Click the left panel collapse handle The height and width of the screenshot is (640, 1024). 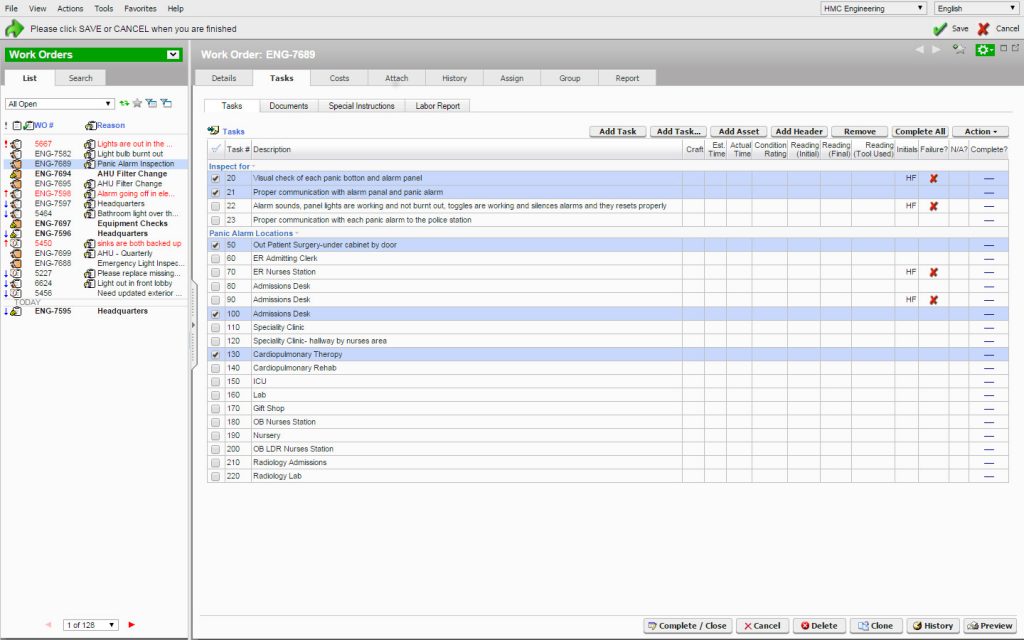193,325
